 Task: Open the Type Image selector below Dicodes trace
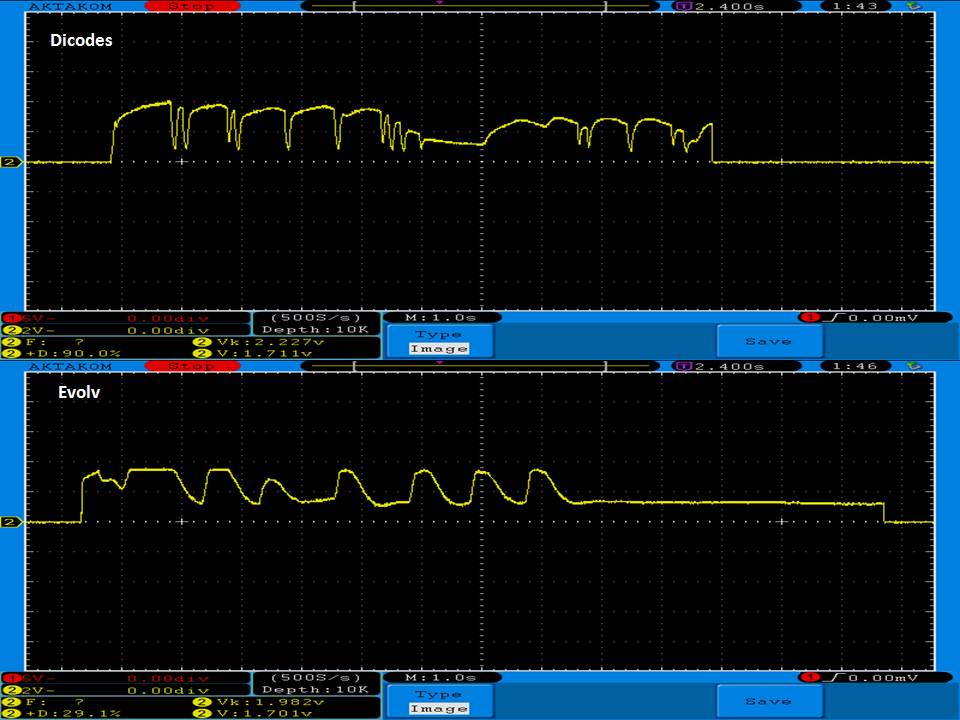(439, 341)
